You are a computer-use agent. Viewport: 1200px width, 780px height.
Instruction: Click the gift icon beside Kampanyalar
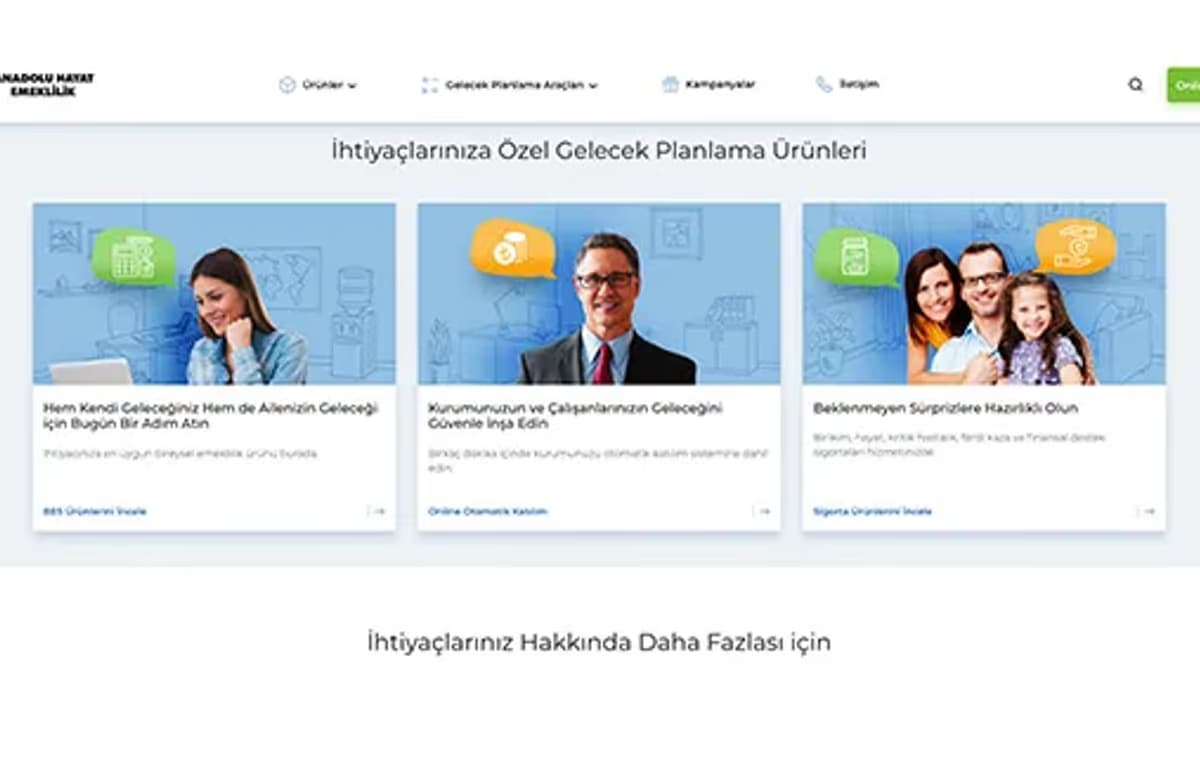coord(671,84)
